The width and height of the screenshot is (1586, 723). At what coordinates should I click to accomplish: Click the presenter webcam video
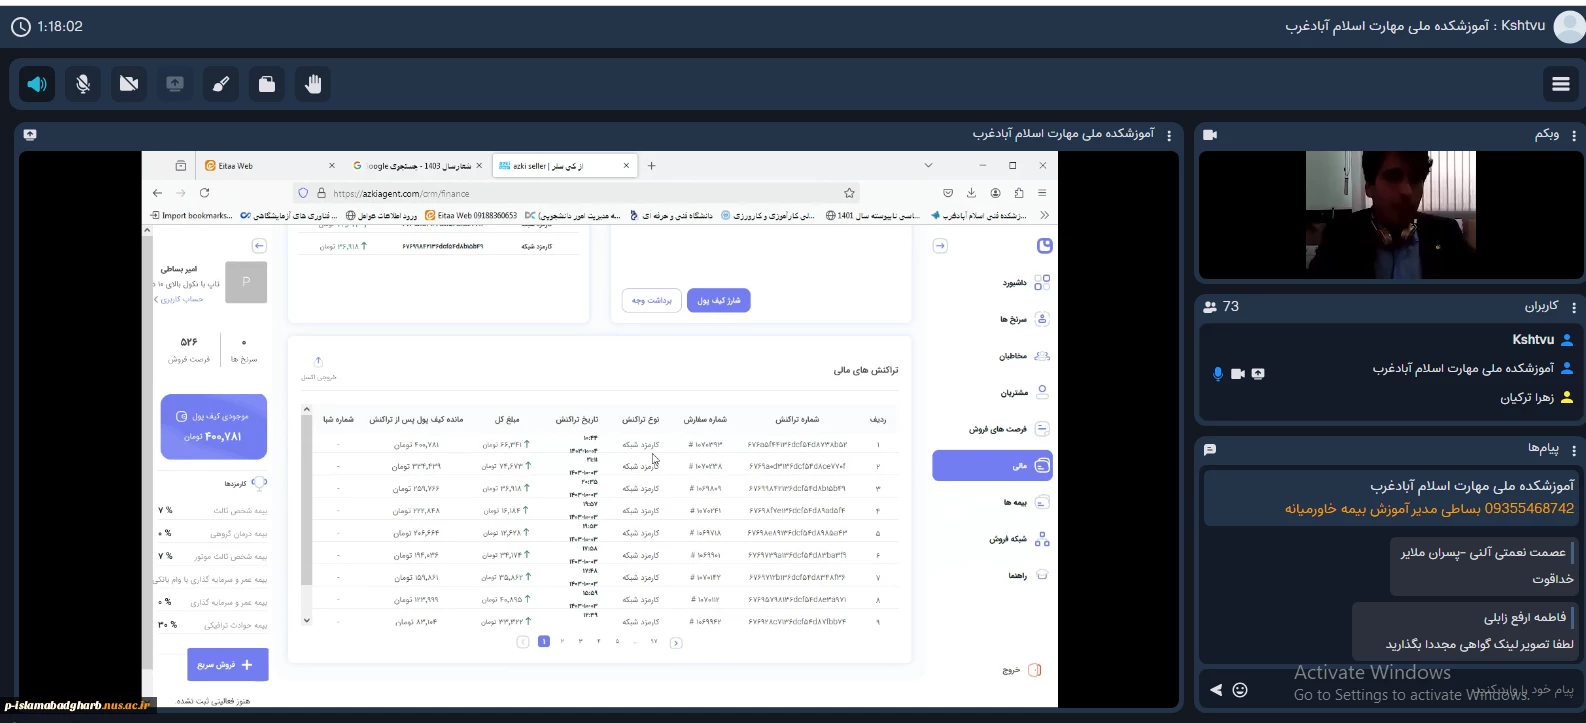tap(1391, 214)
